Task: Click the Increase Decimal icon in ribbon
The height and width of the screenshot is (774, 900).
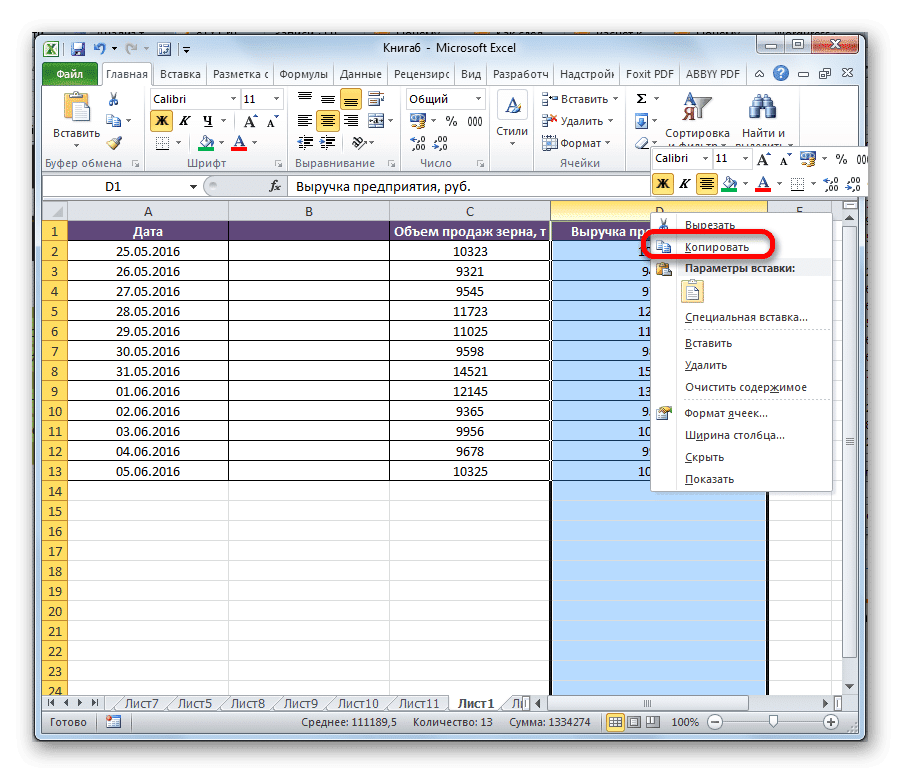Action: tap(418, 143)
